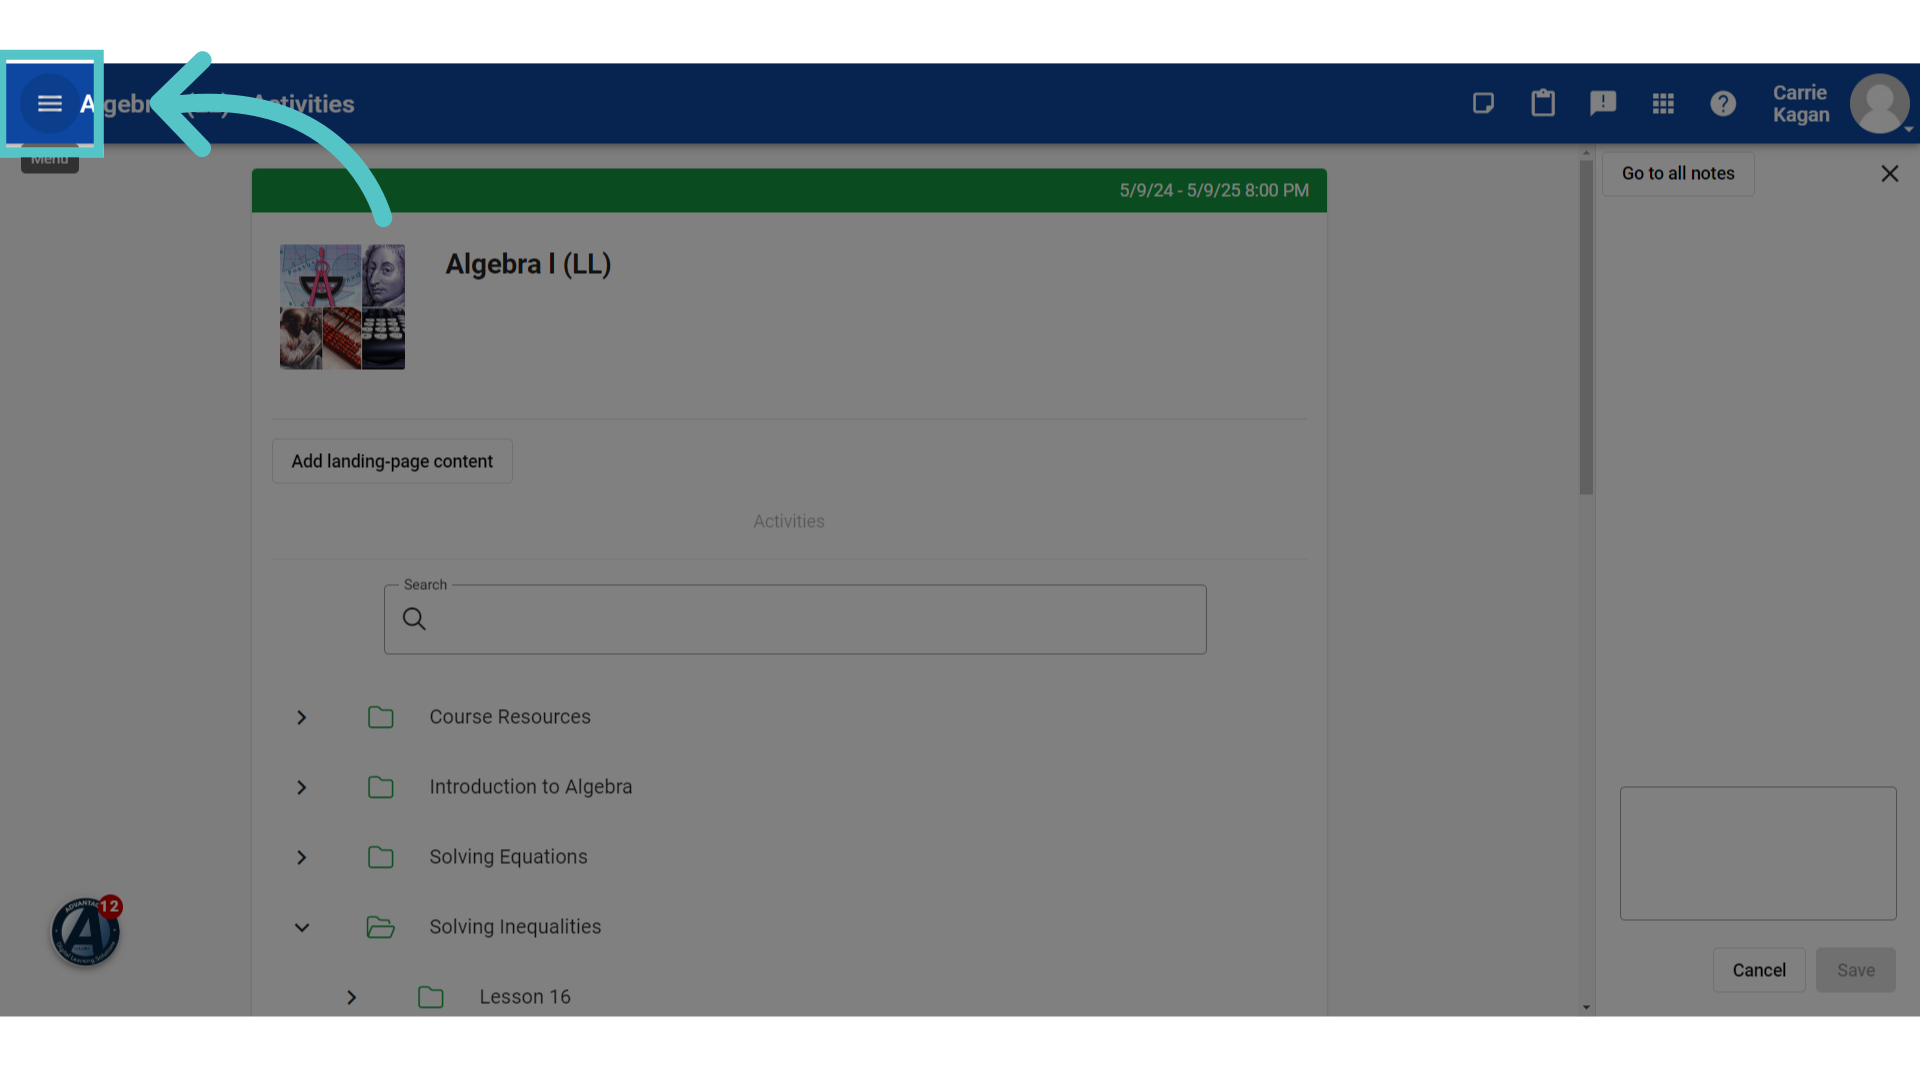The image size is (1920, 1080).
Task: Click the main content vertical scrollbar
Action: pyautogui.click(x=1586, y=326)
